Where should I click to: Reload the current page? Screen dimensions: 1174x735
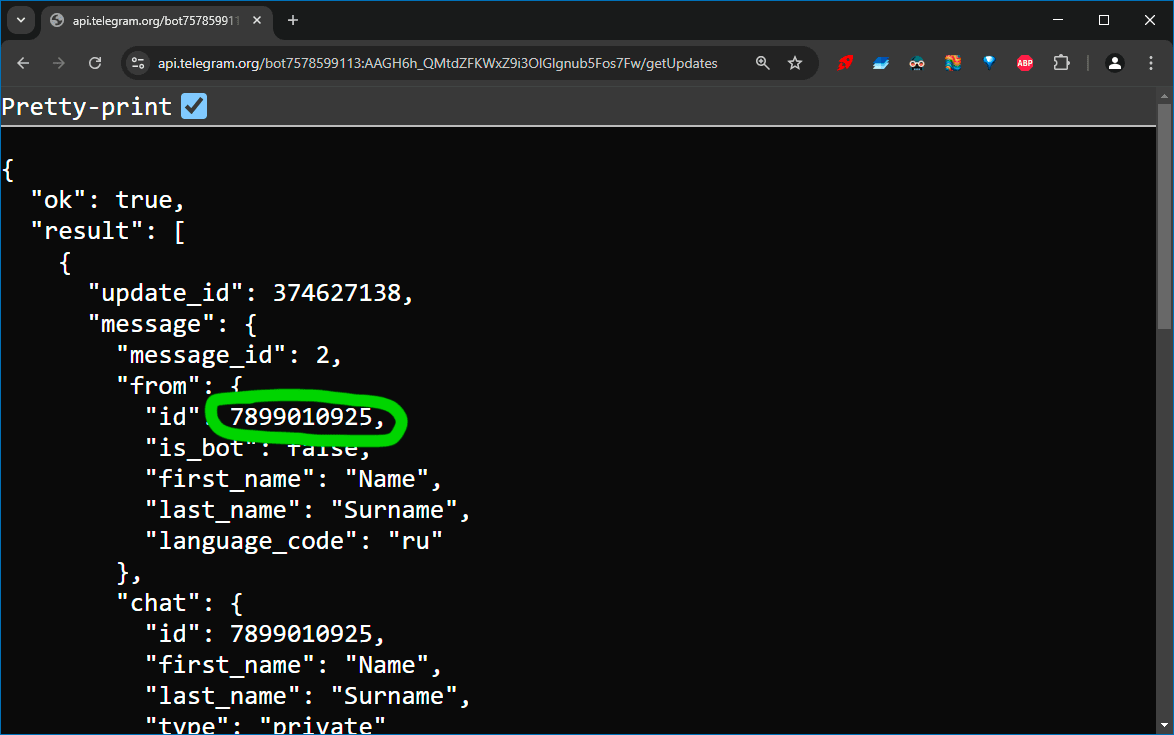pyautogui.click(x=95, y=63)
